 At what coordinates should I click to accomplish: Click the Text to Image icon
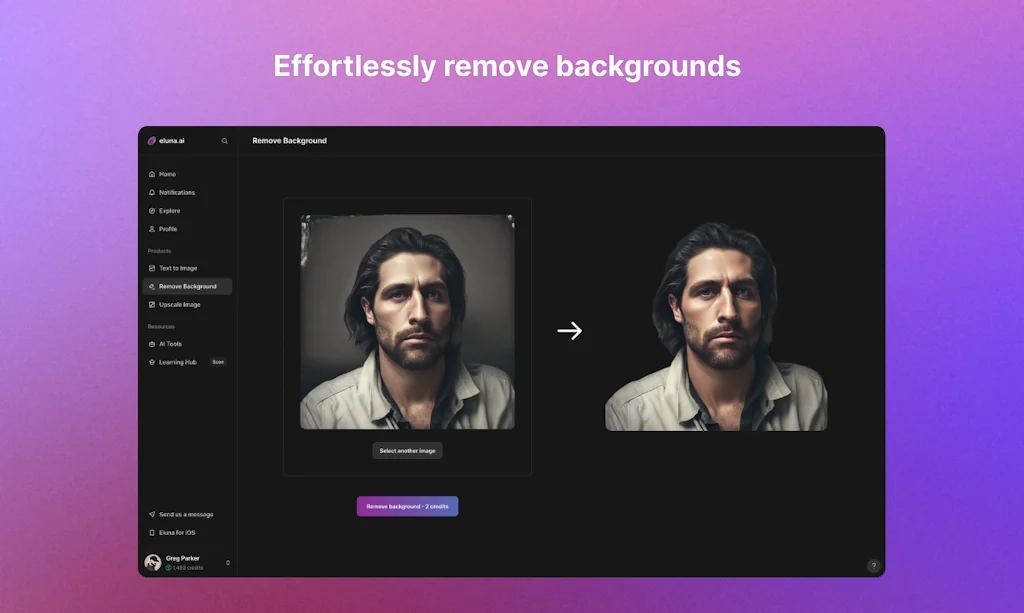click(152, 268)
